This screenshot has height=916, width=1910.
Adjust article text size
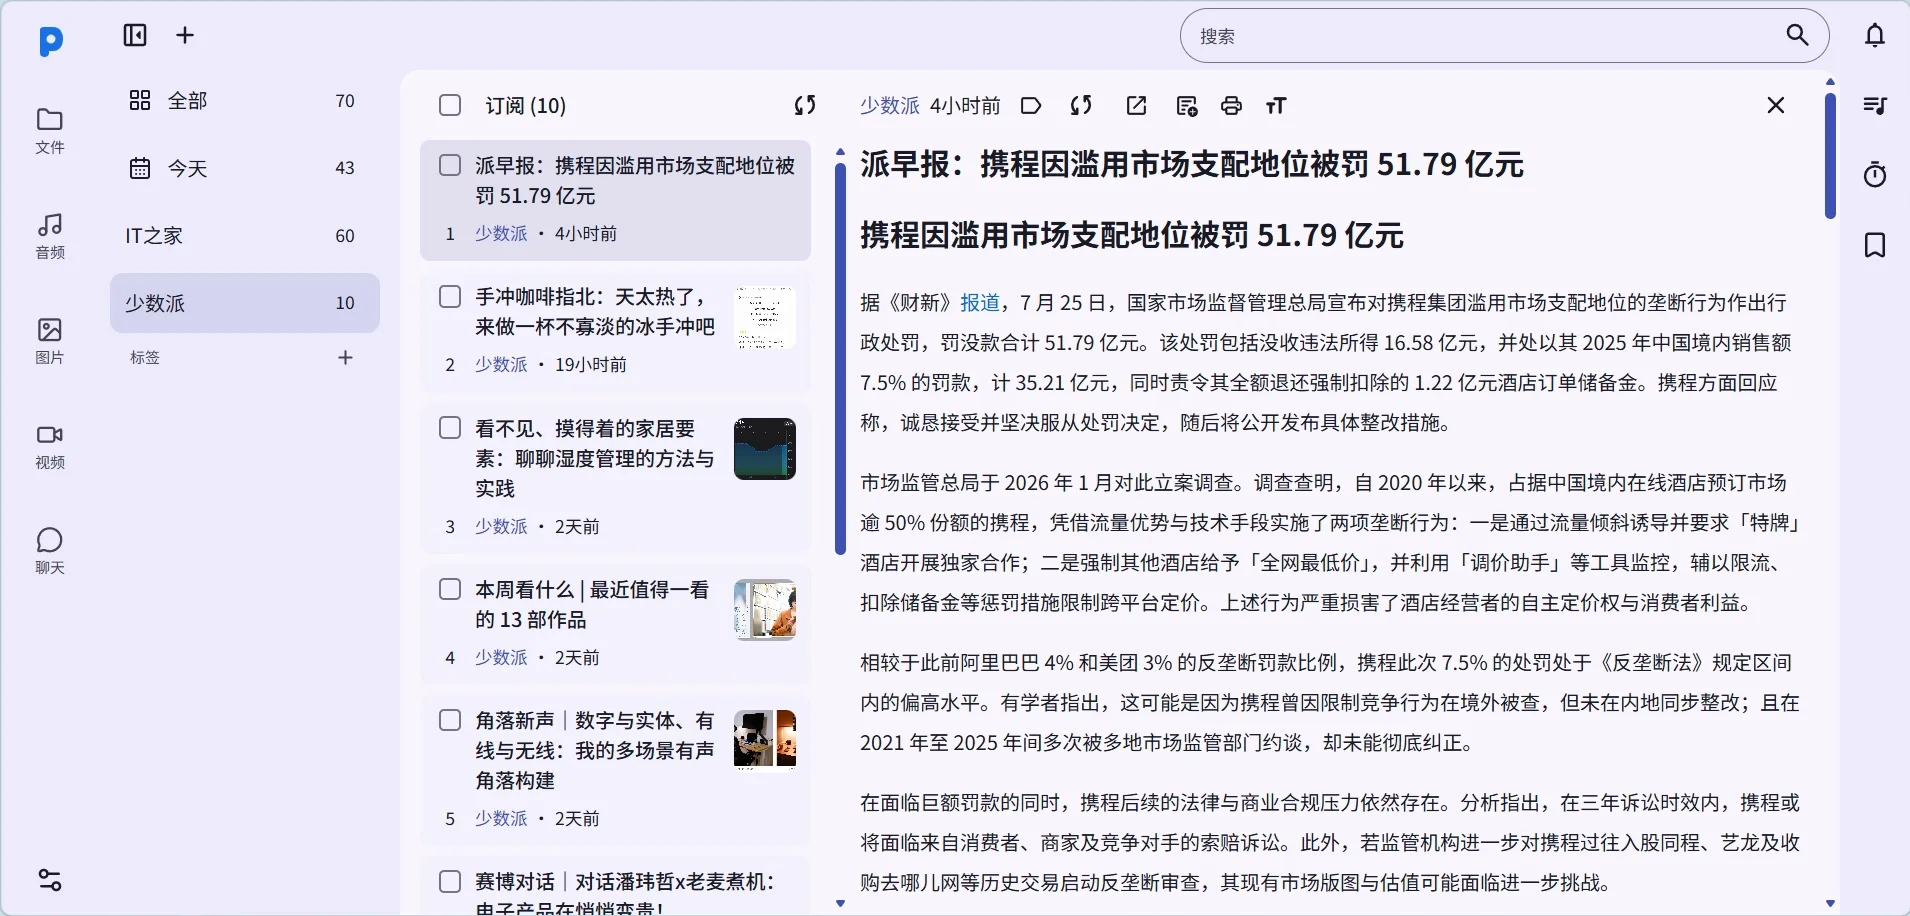coord(1276,106)
